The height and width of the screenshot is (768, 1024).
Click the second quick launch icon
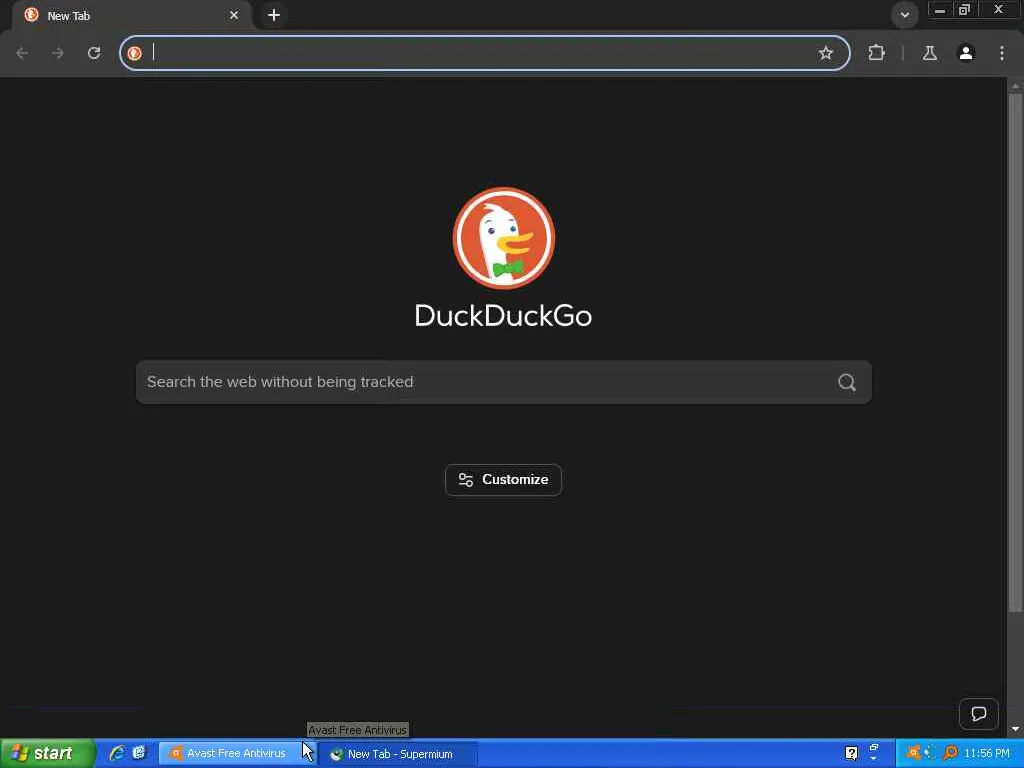pos(139,753)
